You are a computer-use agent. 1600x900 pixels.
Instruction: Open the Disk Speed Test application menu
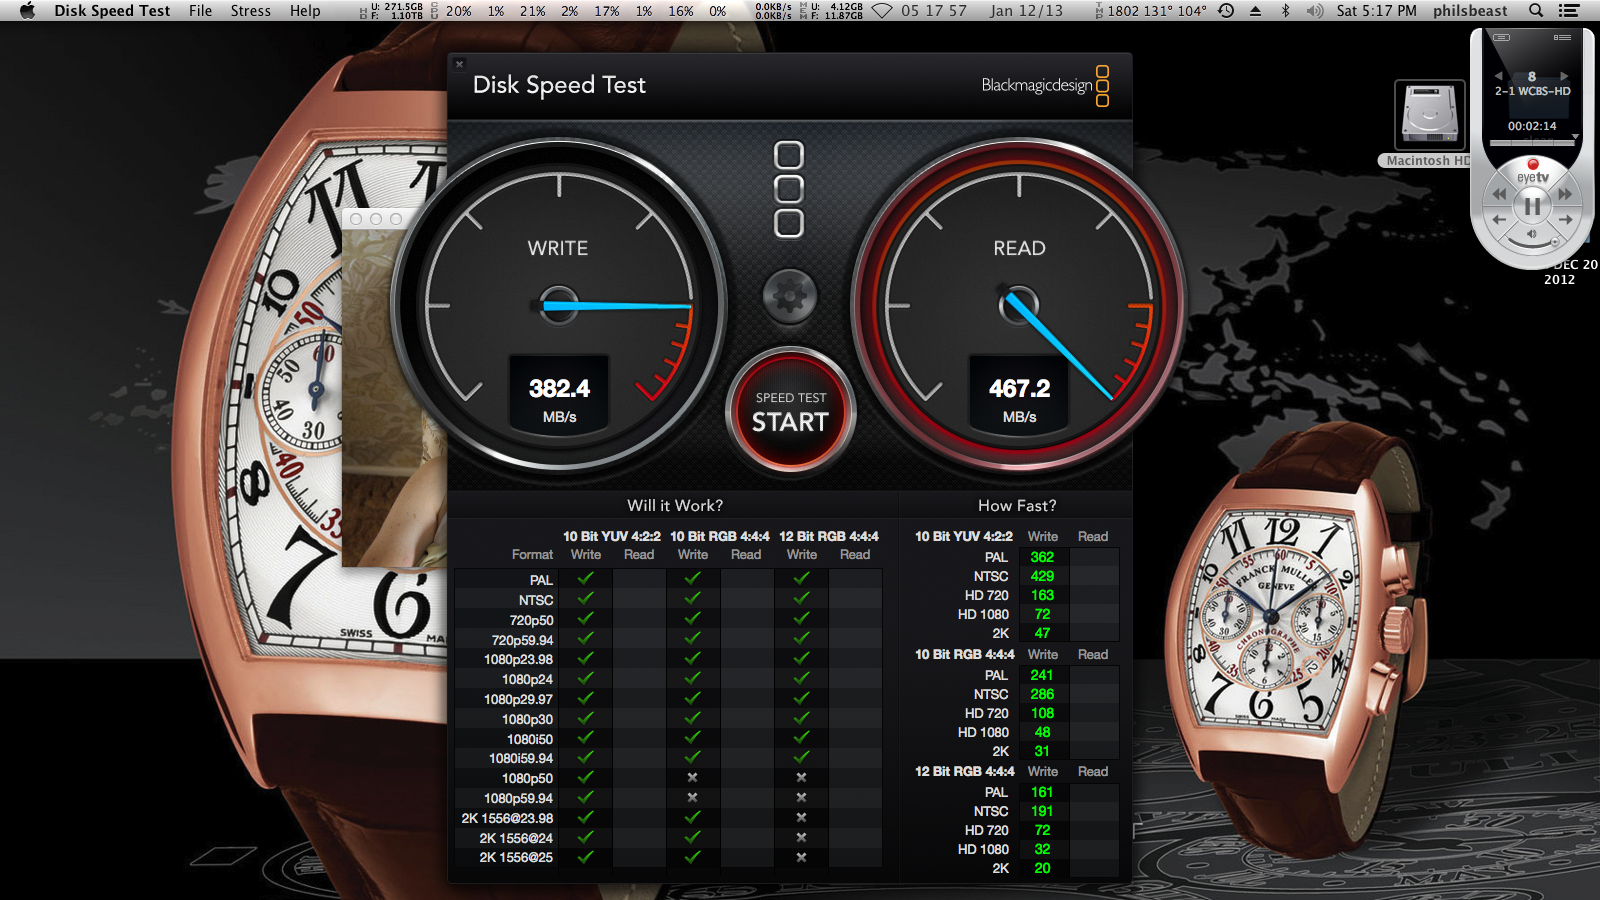[112, 11]
